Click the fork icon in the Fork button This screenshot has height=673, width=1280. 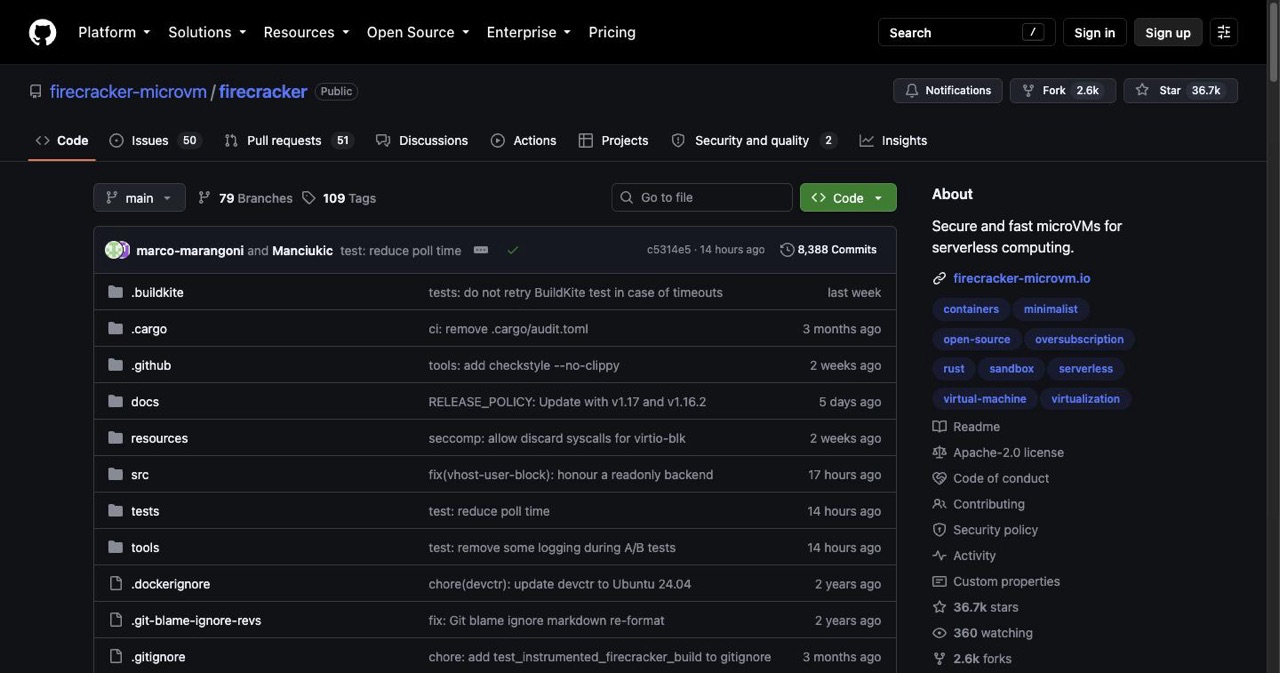1028,90
